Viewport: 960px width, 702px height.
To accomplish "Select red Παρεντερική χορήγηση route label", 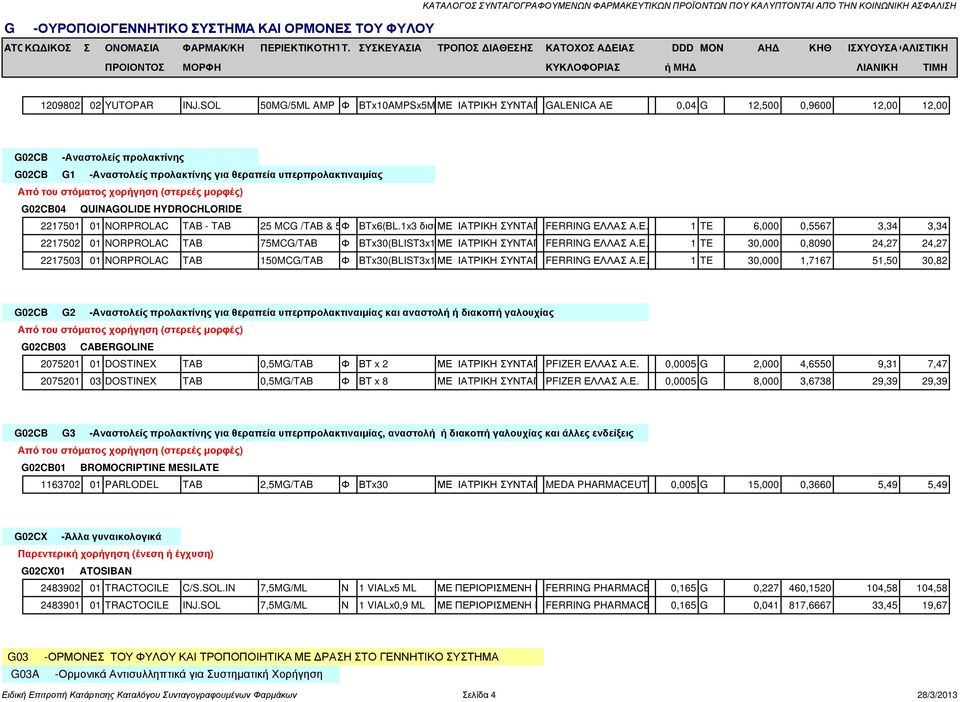I will click(115, 553).
